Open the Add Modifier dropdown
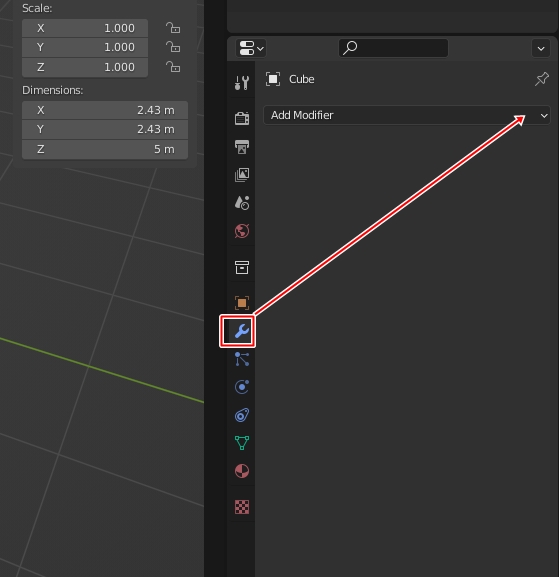559x577 pixels. tap(407, 115)
